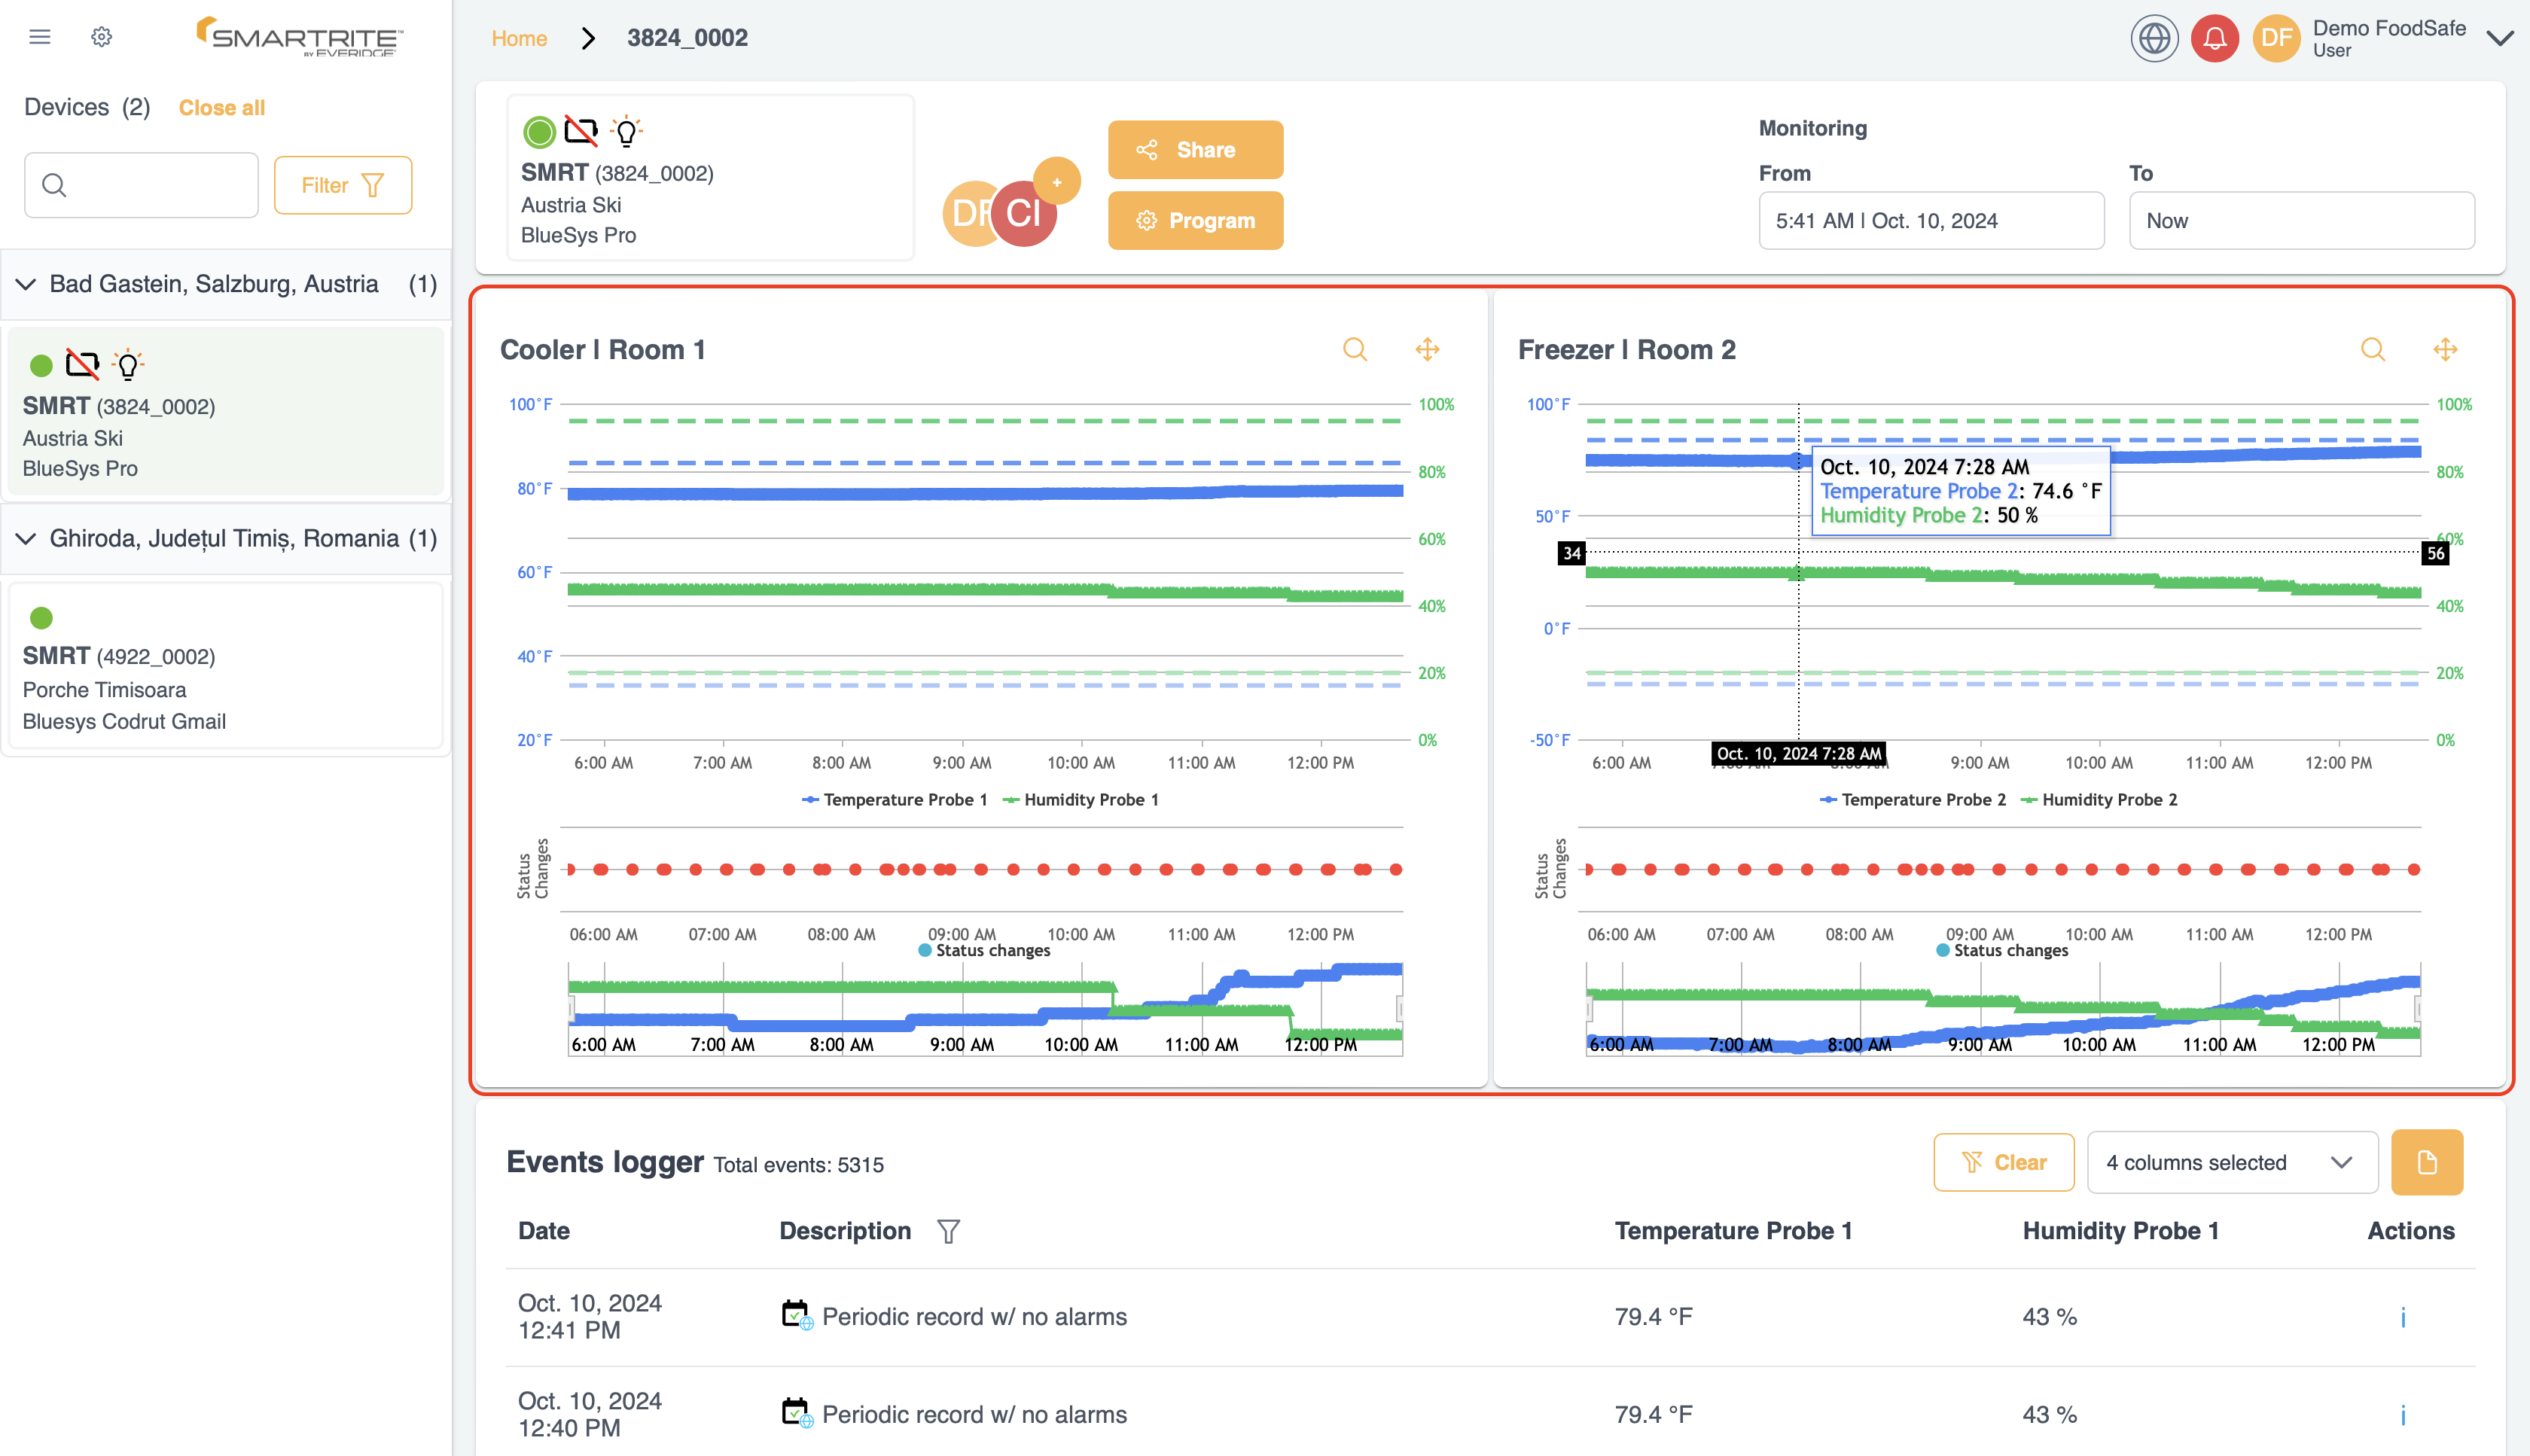2530x1456 pixels.
Task: Collapse the Ghiroda, Județul Timiș, Romania group
Action: 26,539
